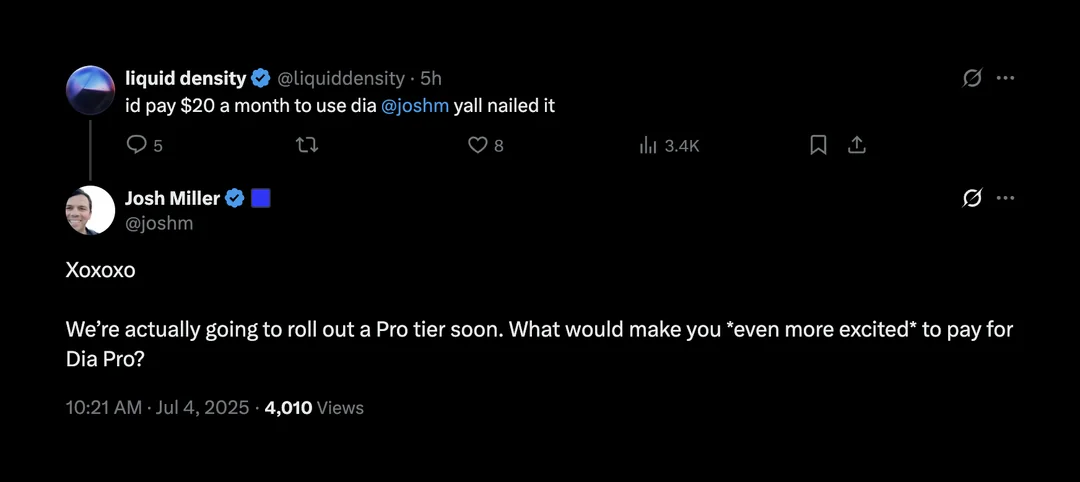Click the @joshm mention in tweet text

click(x=415, y=107)
